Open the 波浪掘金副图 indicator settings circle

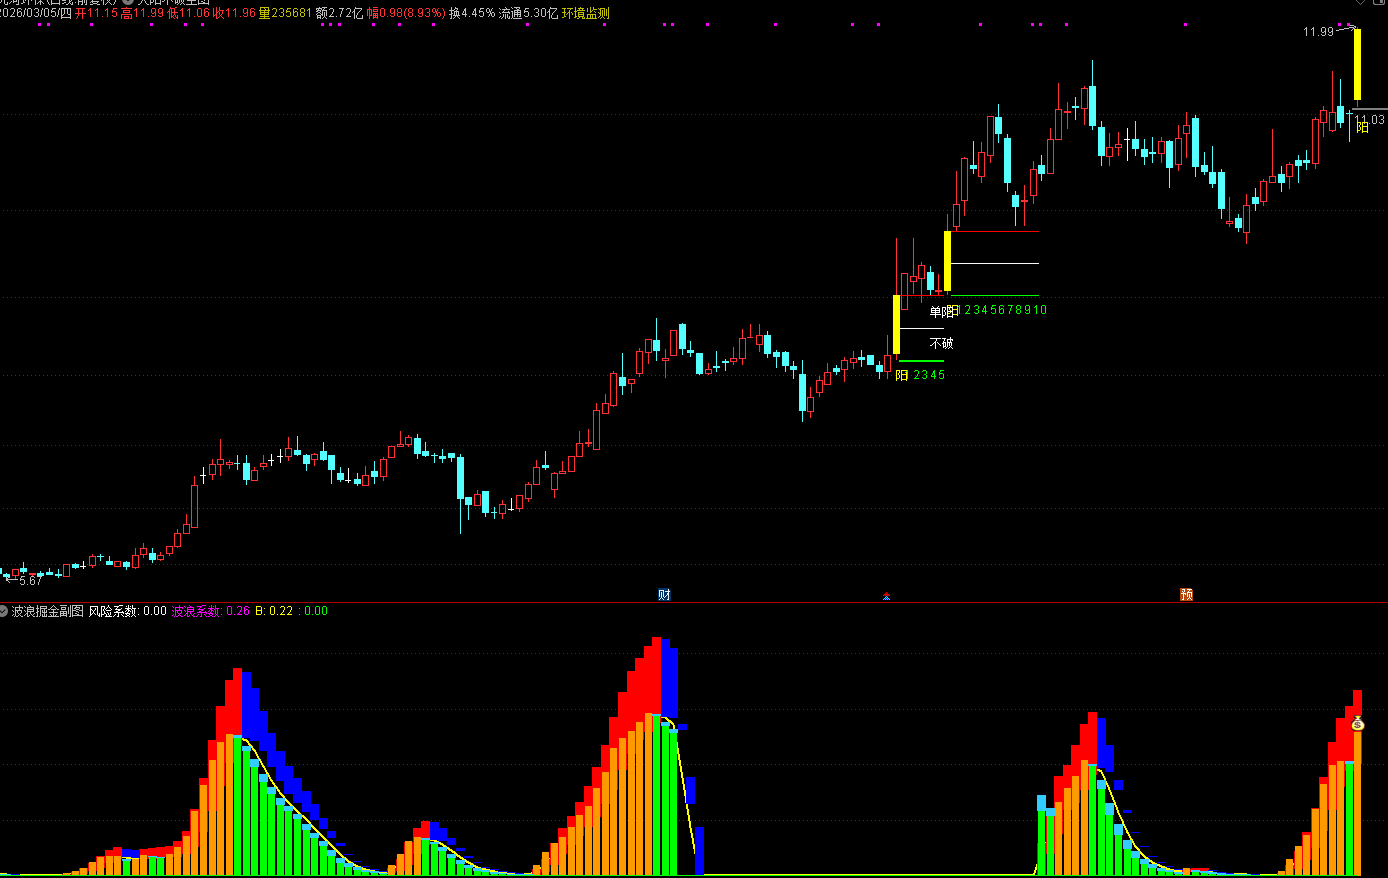[x=4, y=611]
